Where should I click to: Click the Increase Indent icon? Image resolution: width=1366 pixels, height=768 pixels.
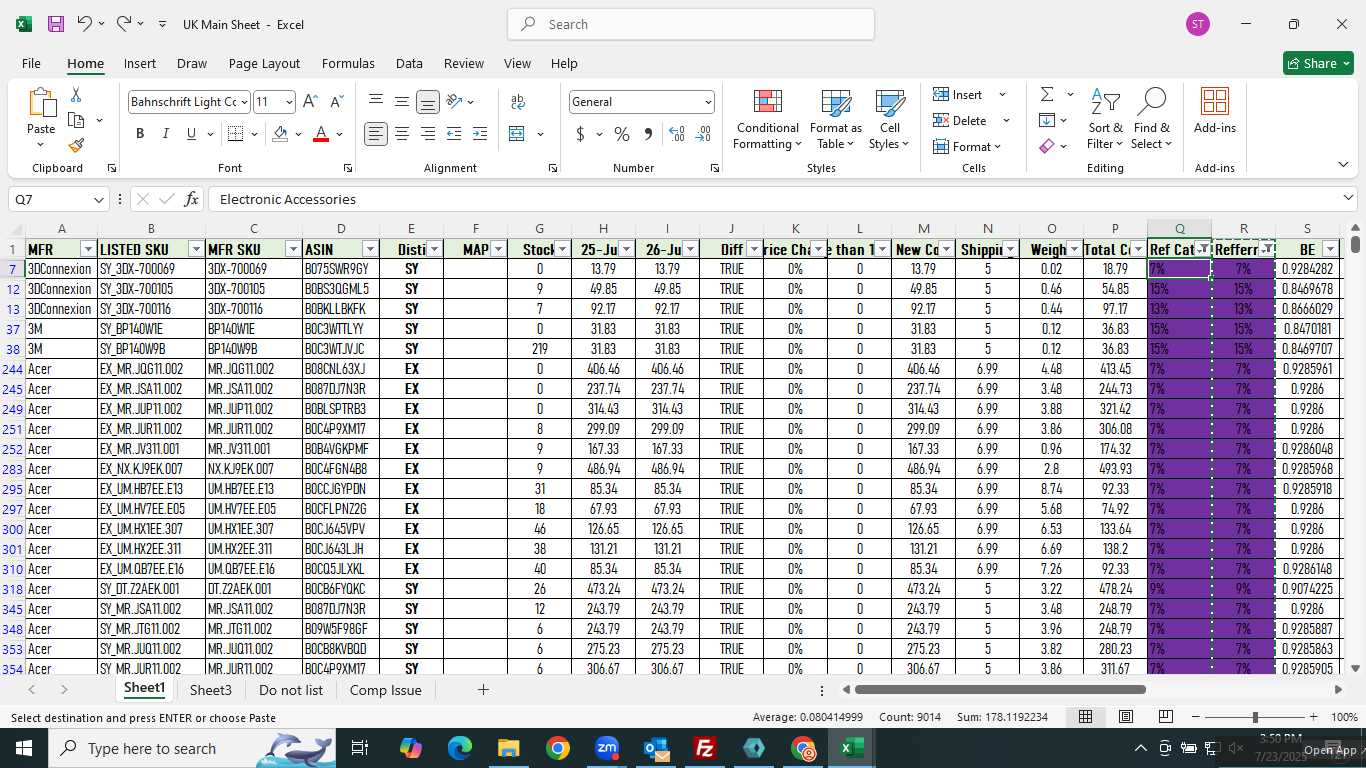(480, 134)
